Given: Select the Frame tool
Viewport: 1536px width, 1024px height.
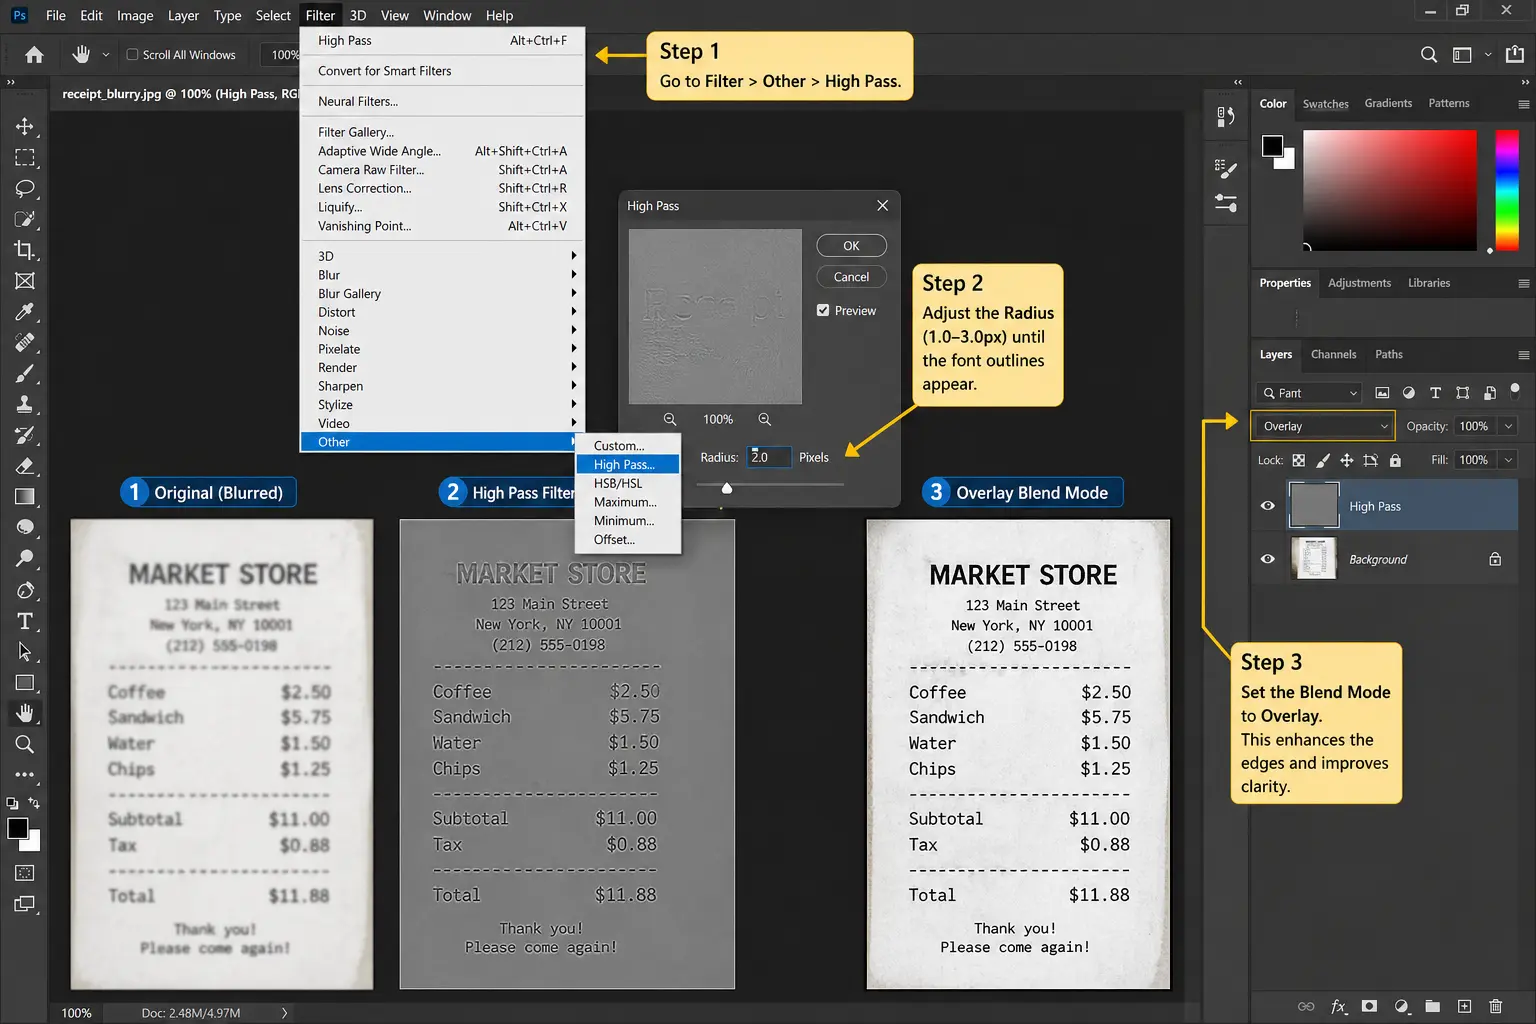Looking at the screenshot, I should pyautogui.click(x=25, y=281).
